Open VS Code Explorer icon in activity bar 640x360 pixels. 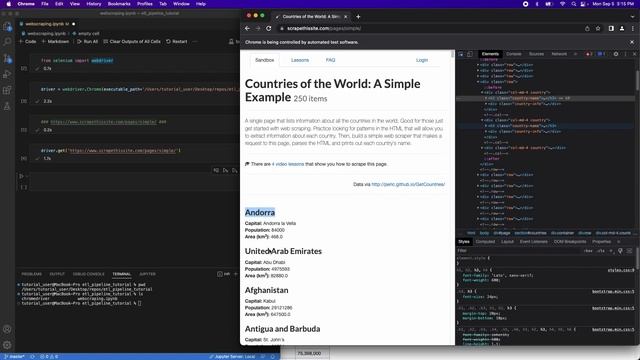point(7,27)
